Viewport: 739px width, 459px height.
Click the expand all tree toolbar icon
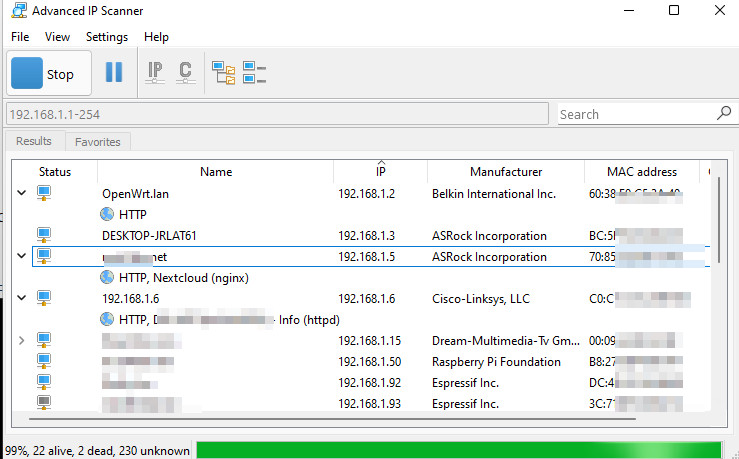tap(223, 73)
